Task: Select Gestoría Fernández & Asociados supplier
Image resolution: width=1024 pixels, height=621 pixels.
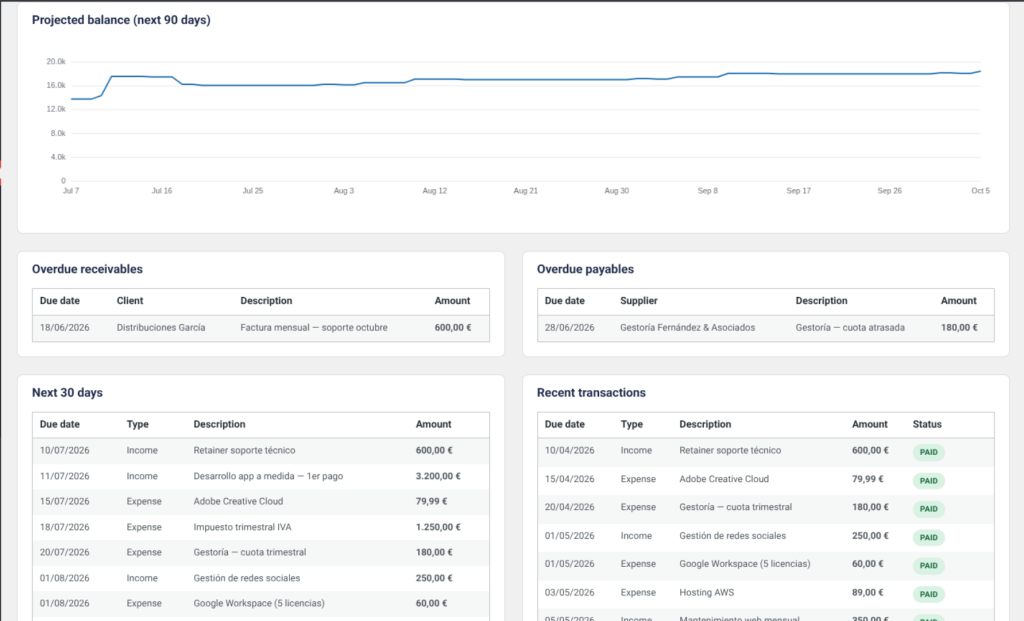Action: tap(687, 328)
